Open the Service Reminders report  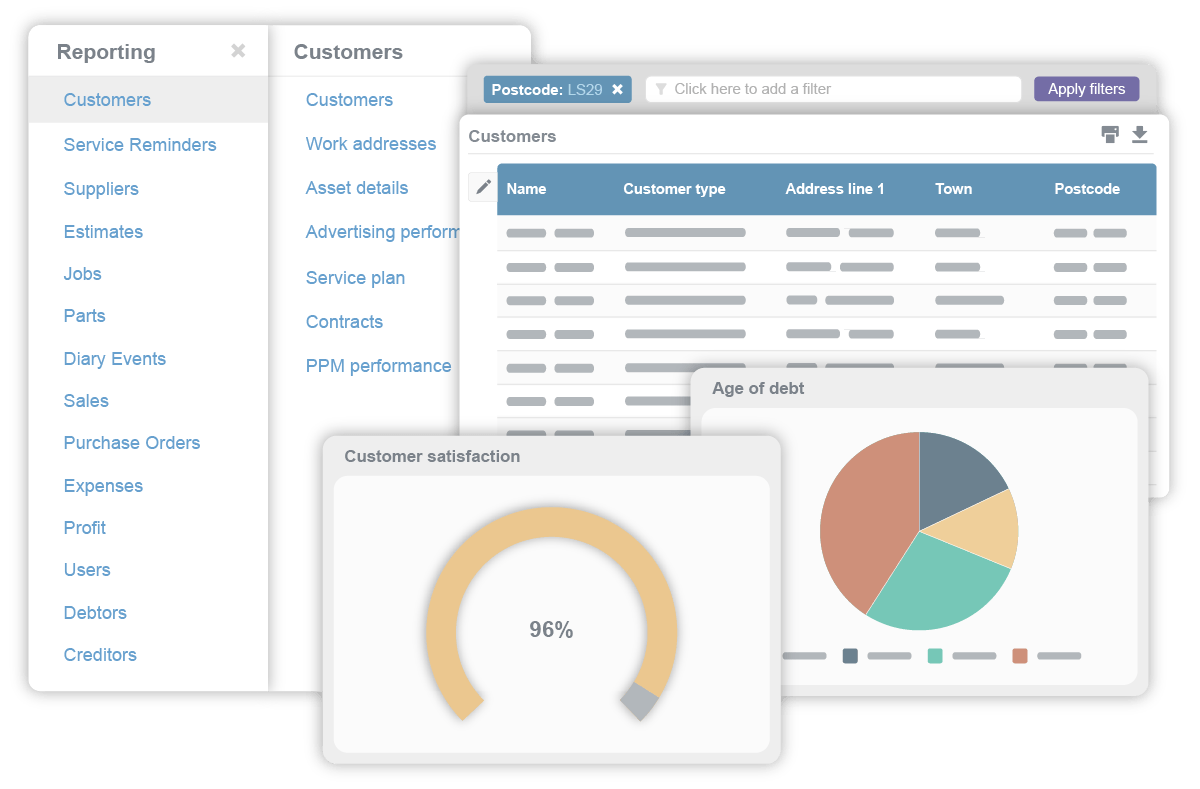(x=140, y=145)
